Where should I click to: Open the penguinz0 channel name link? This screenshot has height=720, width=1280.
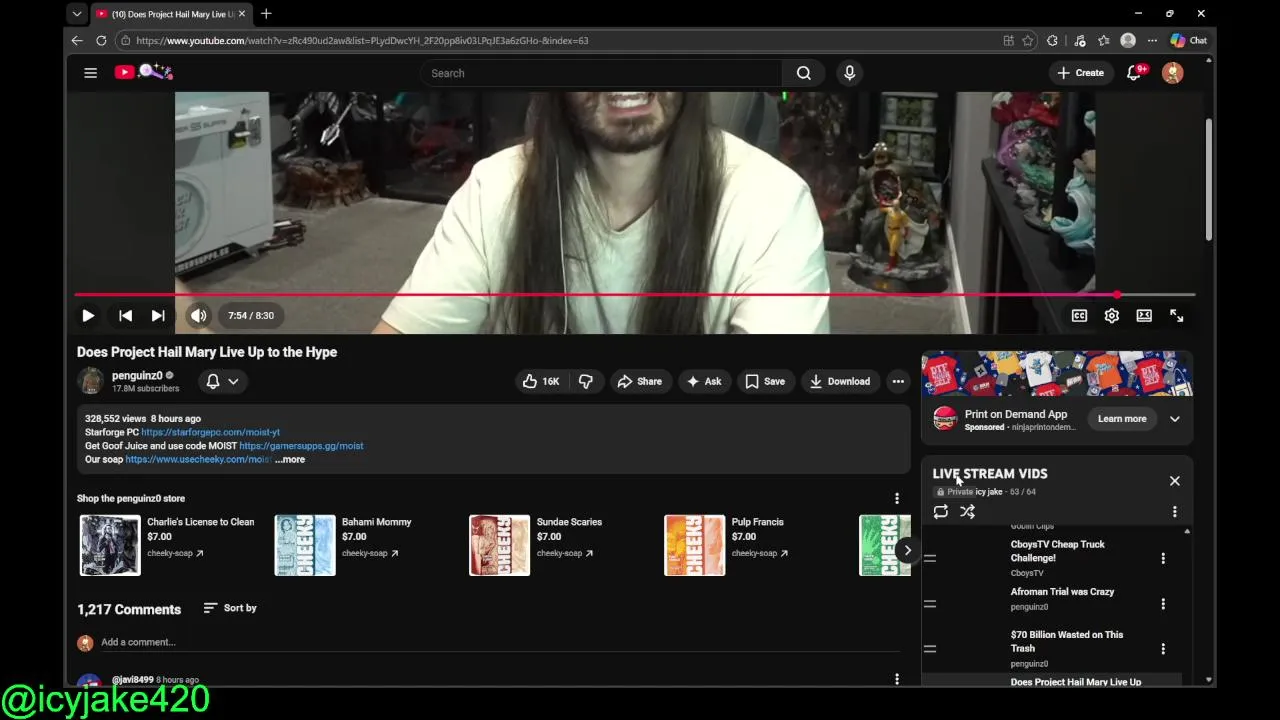(137, 376)
